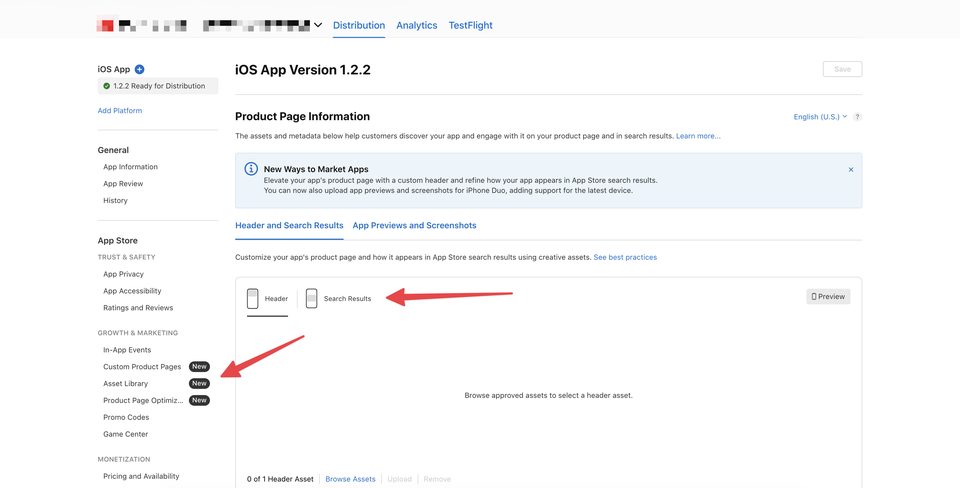Select the Search Results asset tab label

[x=347, y=299]
